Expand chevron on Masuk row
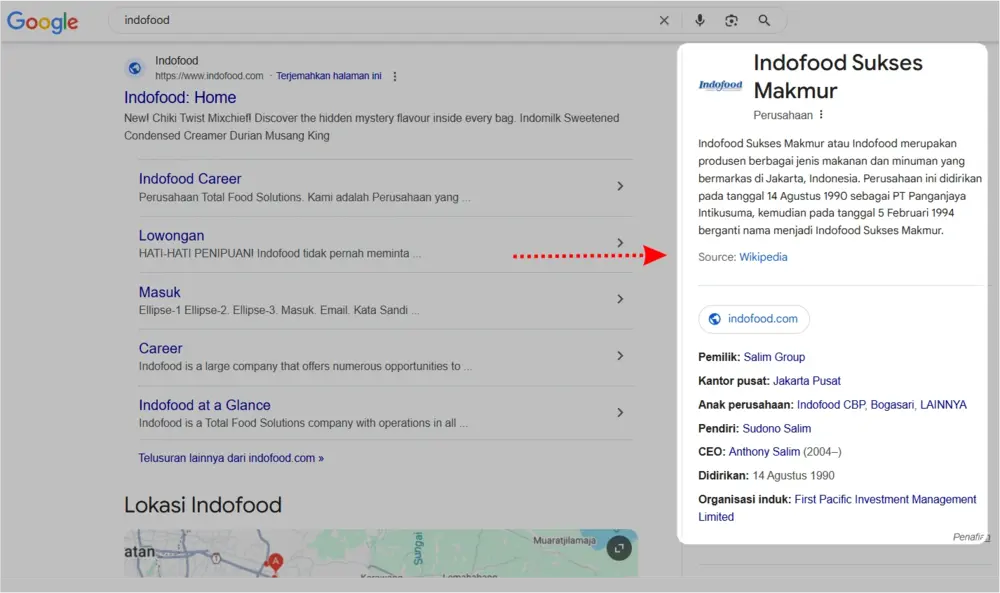 click(620, 299)
